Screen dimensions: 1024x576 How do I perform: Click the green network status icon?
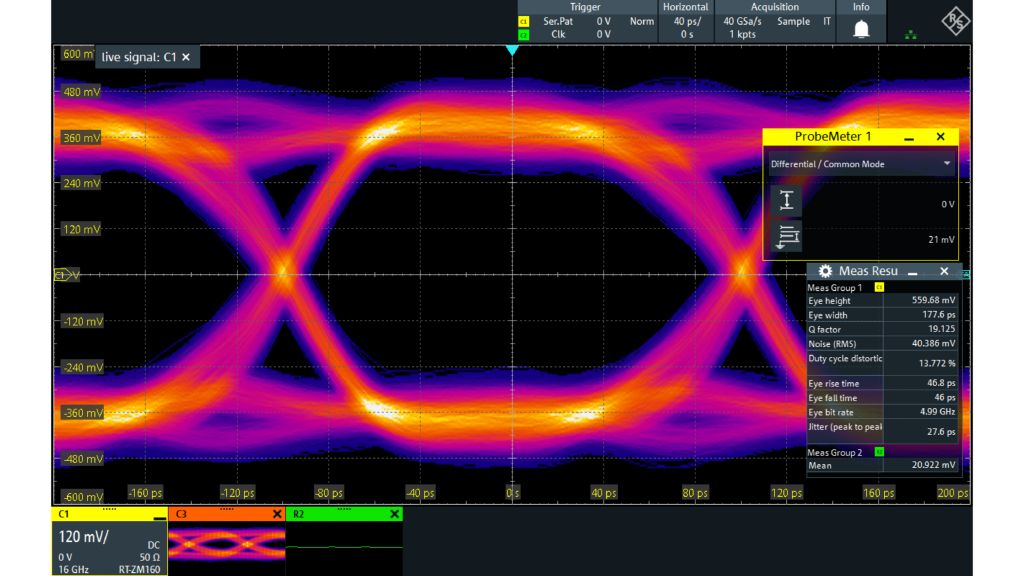[x=910, y=35]
